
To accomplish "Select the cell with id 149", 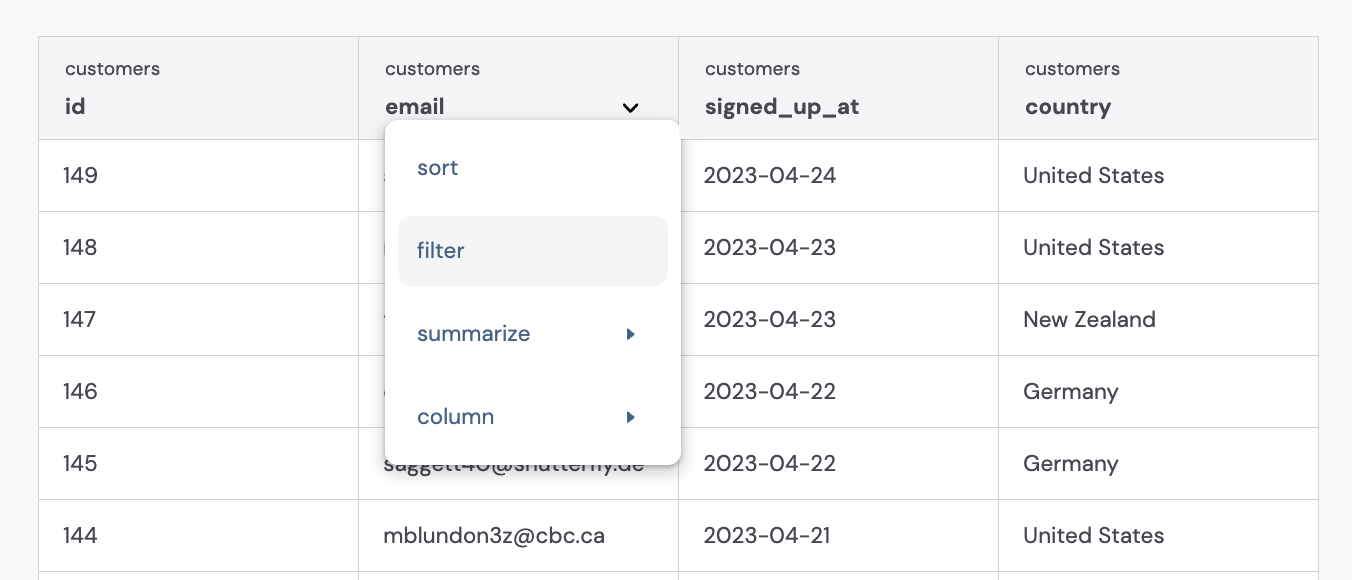I will (x=199, y=176).
